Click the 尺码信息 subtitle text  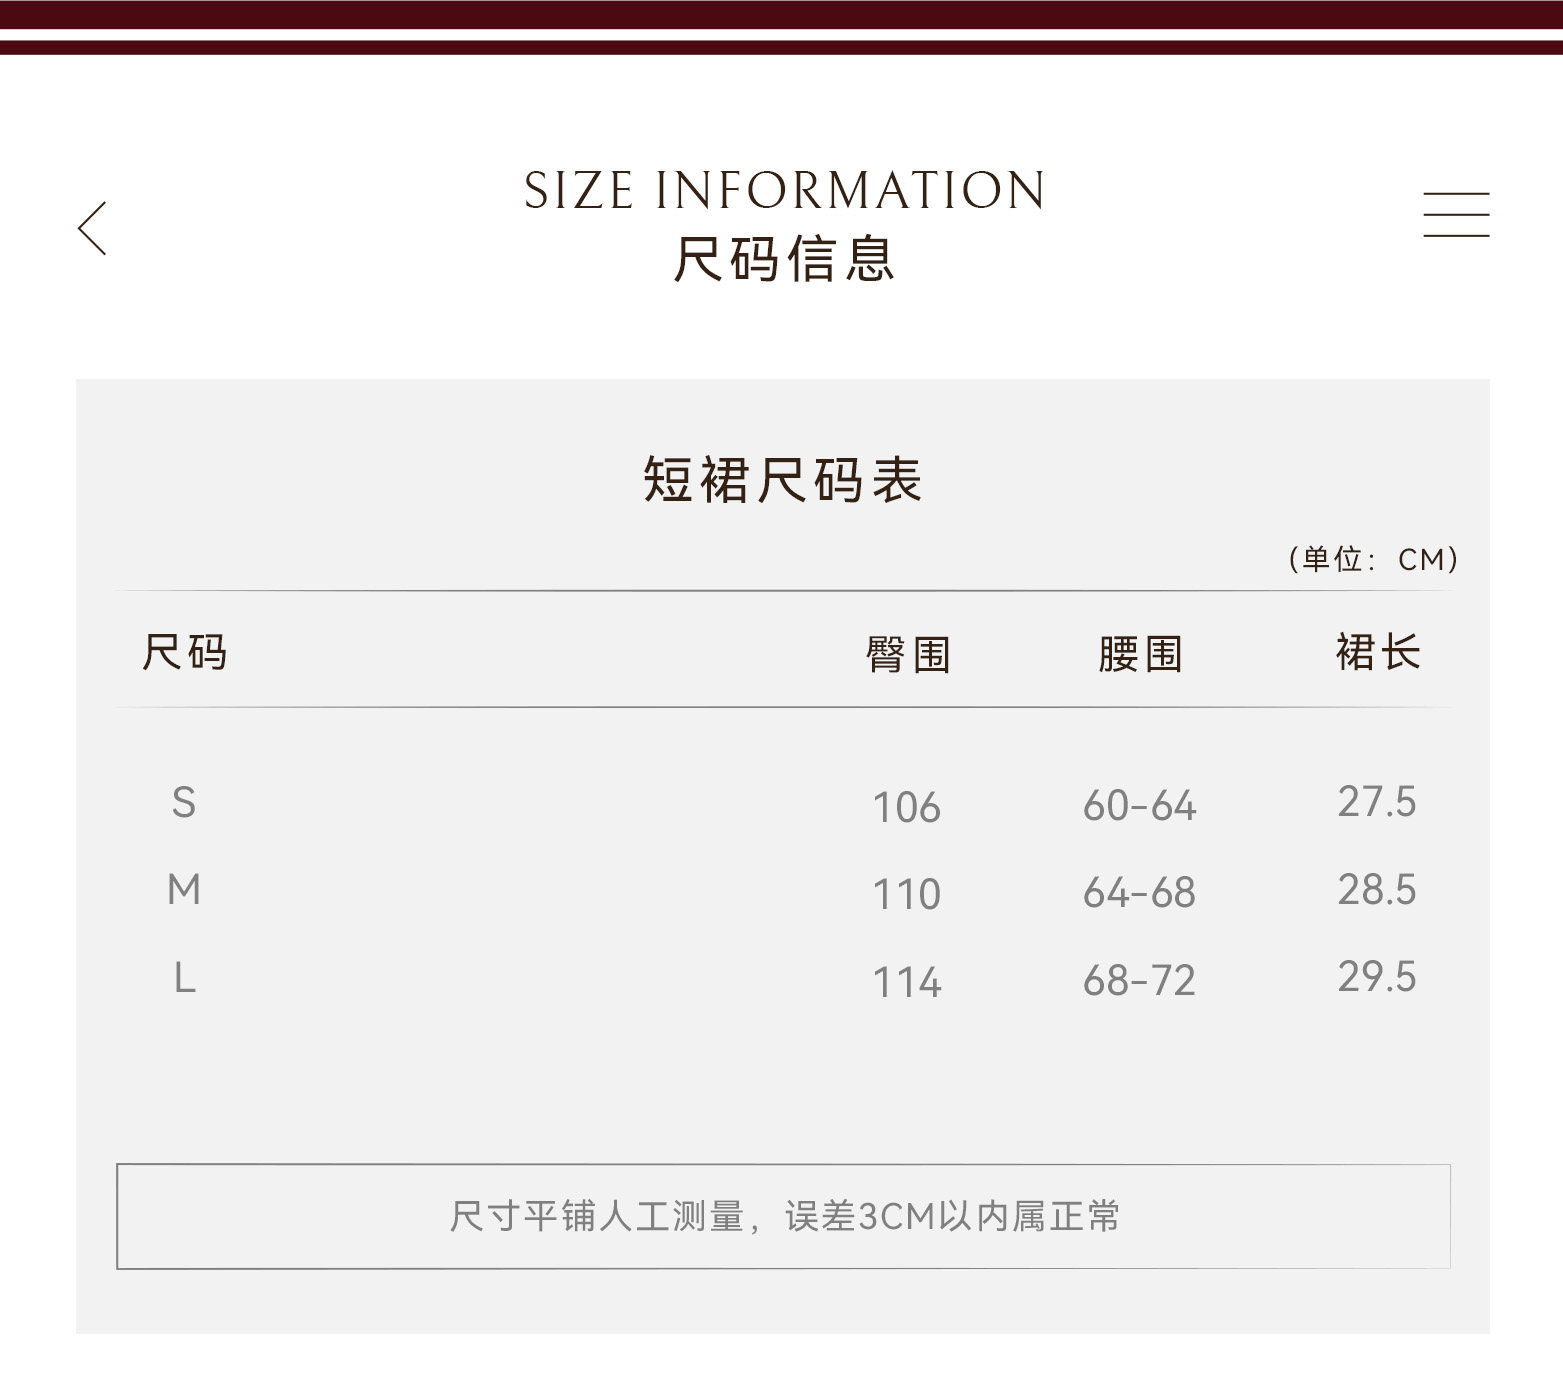pos(784,260)
